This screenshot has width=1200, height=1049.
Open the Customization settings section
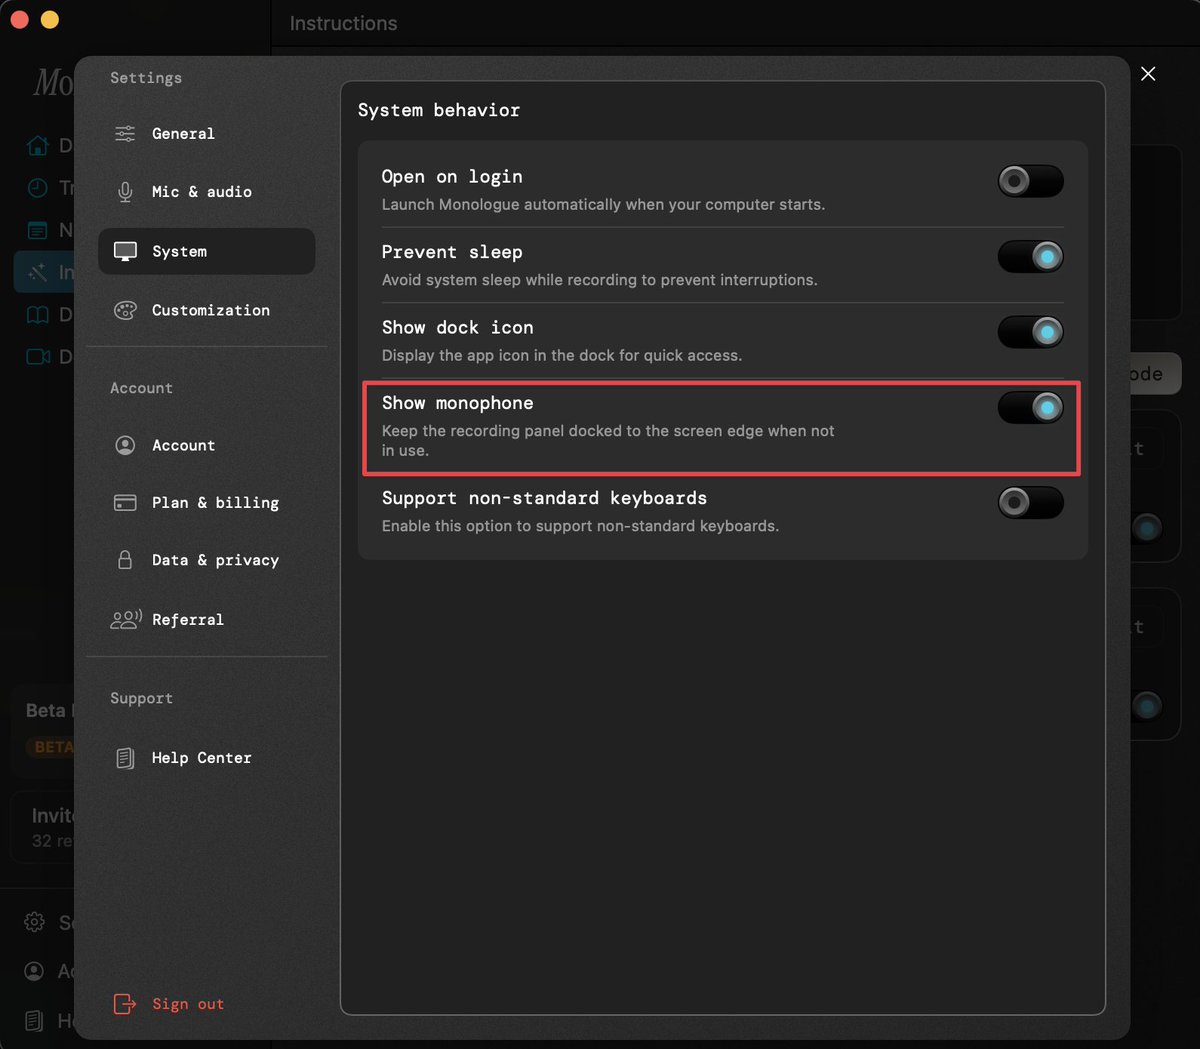[x=206, y=310]
